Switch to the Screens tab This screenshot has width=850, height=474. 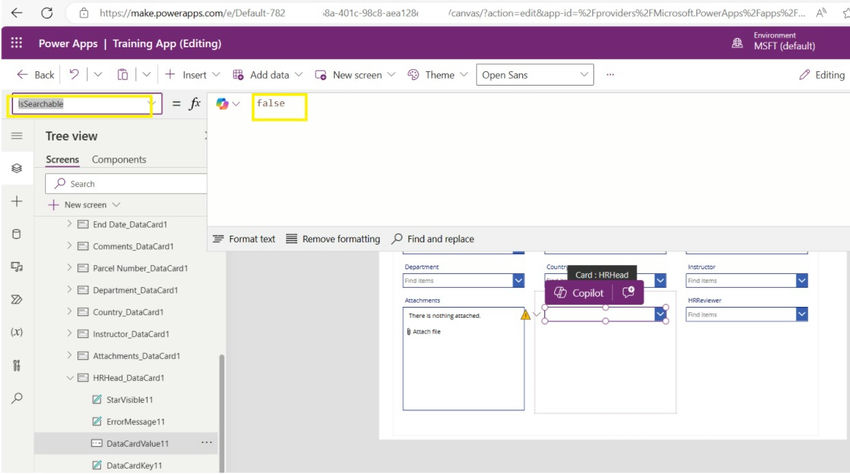[x=62, y=159]
